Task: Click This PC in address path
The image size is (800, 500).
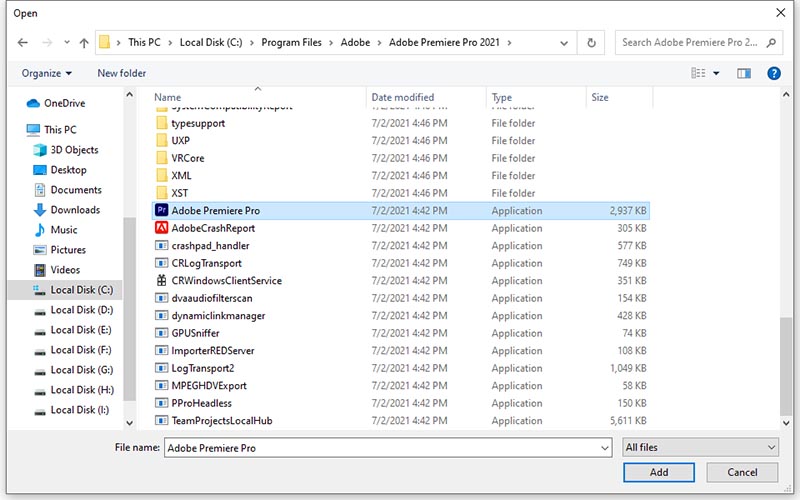Action: (x=144, y=43)
